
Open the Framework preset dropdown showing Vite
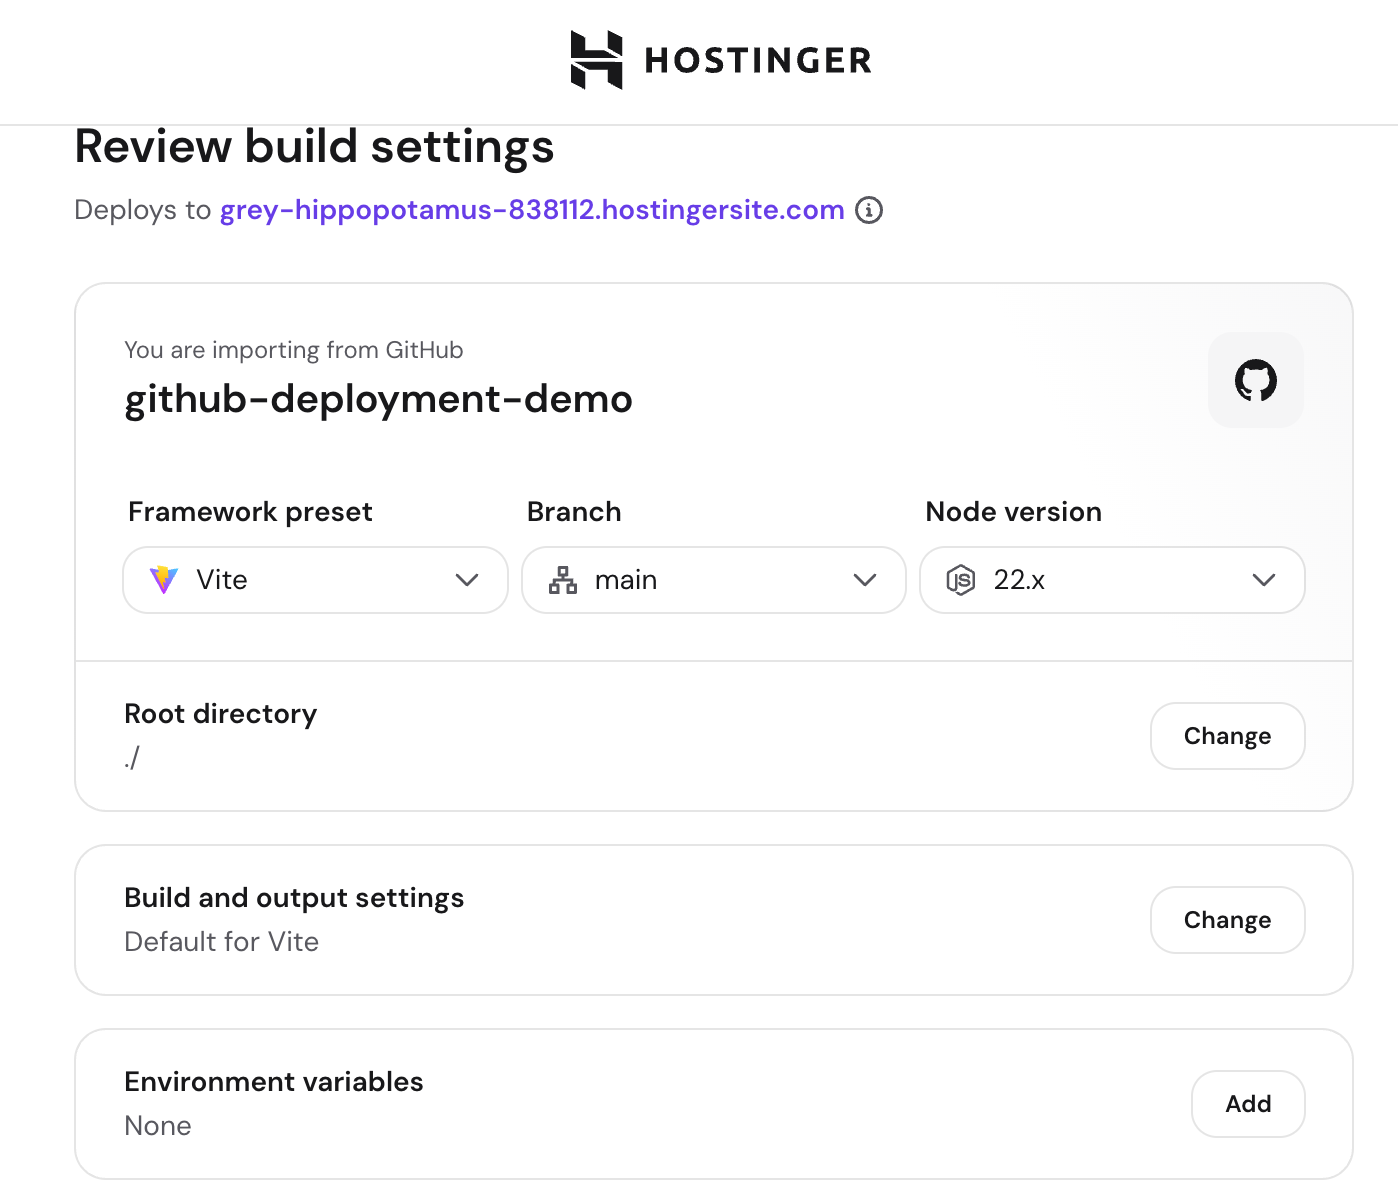coord(315,580)
